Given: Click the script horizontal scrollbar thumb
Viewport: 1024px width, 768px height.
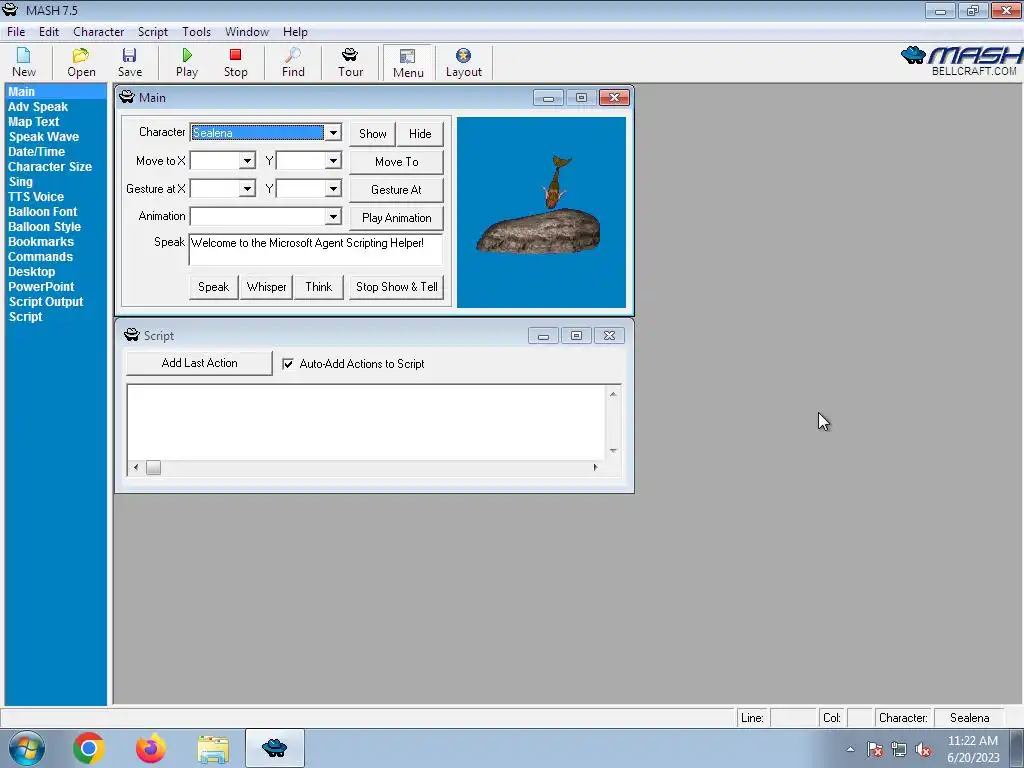Looking at the screenshot, I should [153, 468].
